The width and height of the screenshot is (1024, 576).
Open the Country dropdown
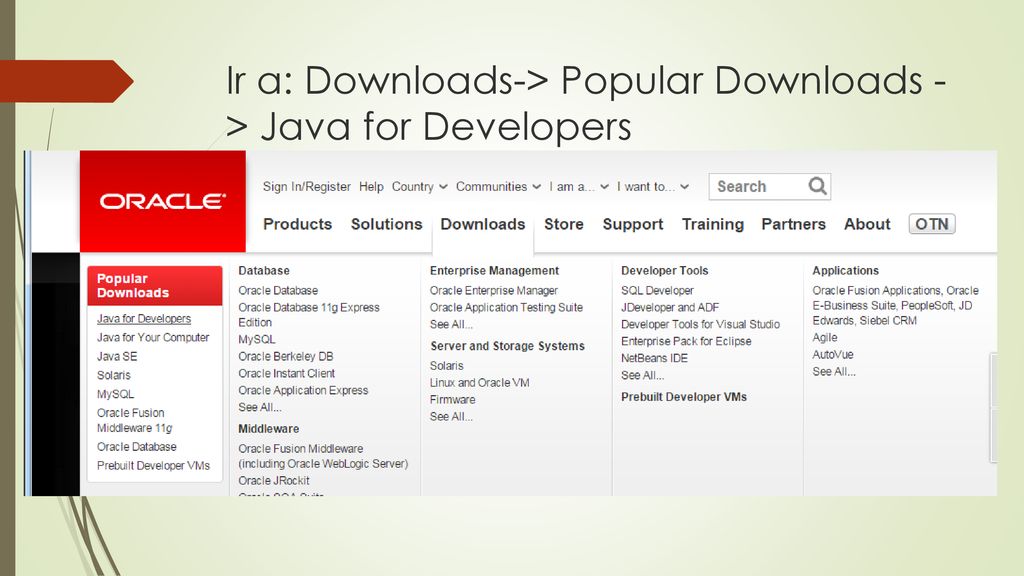(419, 187)
